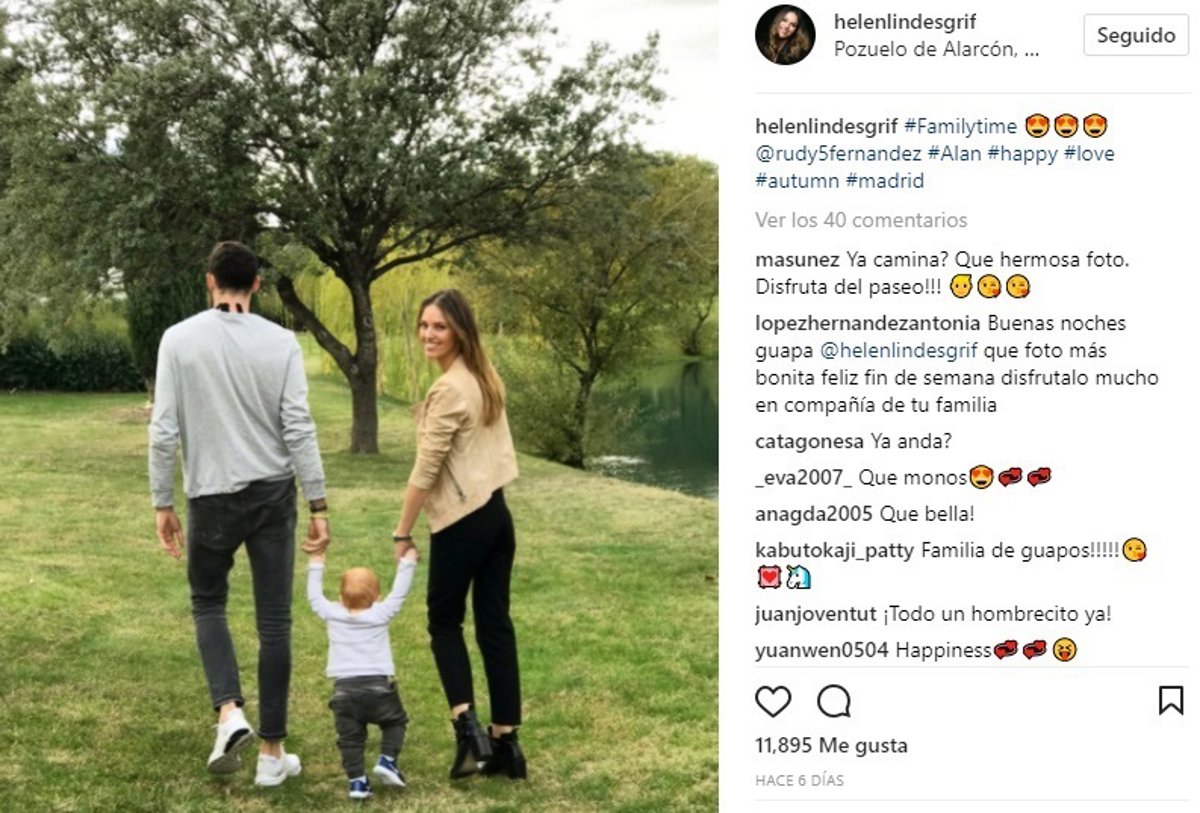Image resolution: width=1200 pixels, height=813 pixels.
Task: Visit kabutokaji_patty's profile
Action: (x=835, y=550)
